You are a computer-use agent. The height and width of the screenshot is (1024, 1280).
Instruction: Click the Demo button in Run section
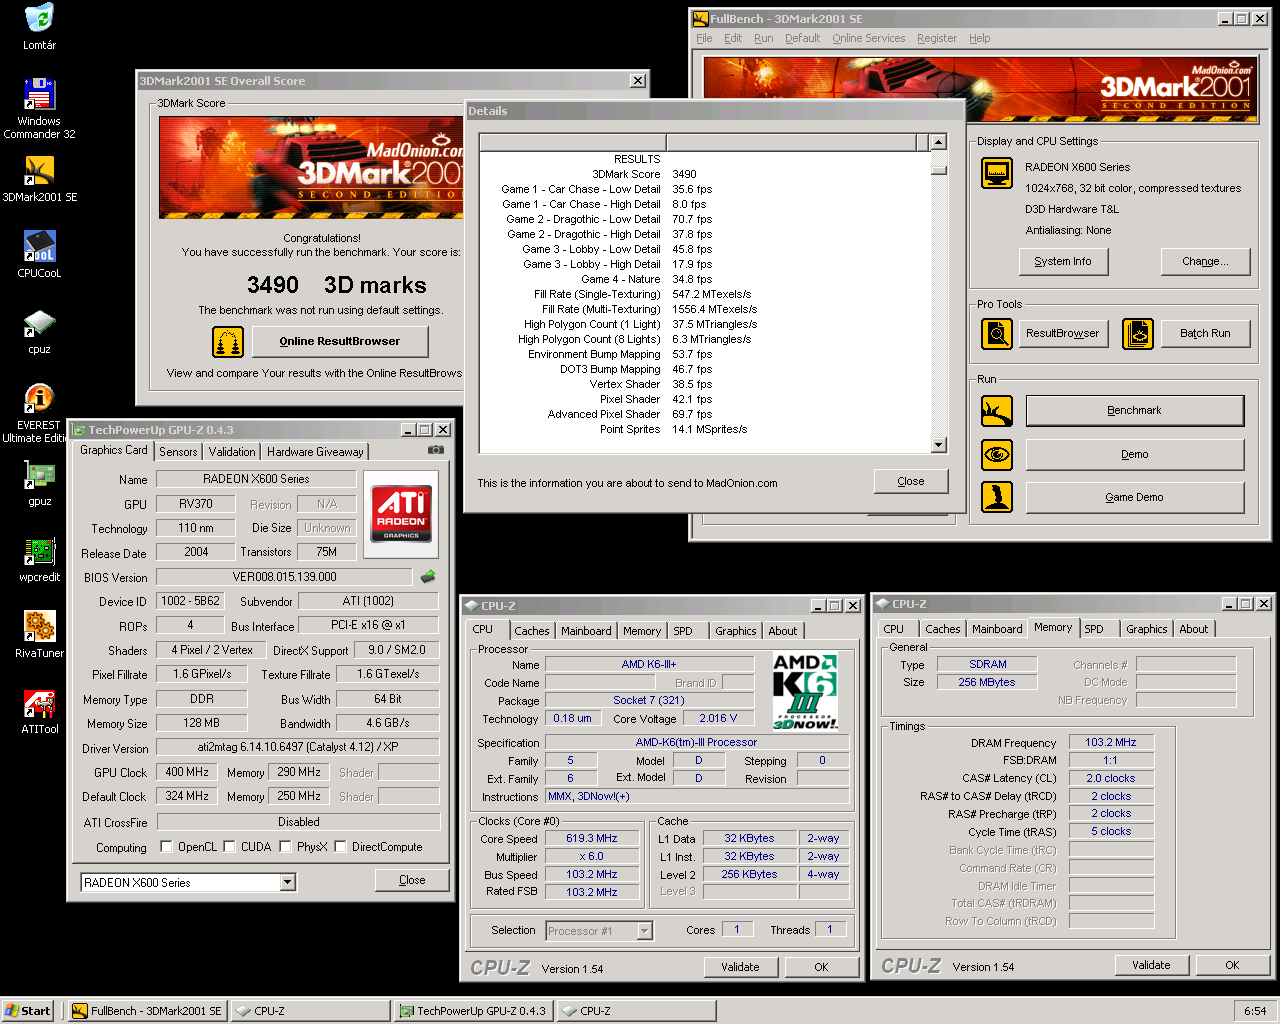(1135, 454)
